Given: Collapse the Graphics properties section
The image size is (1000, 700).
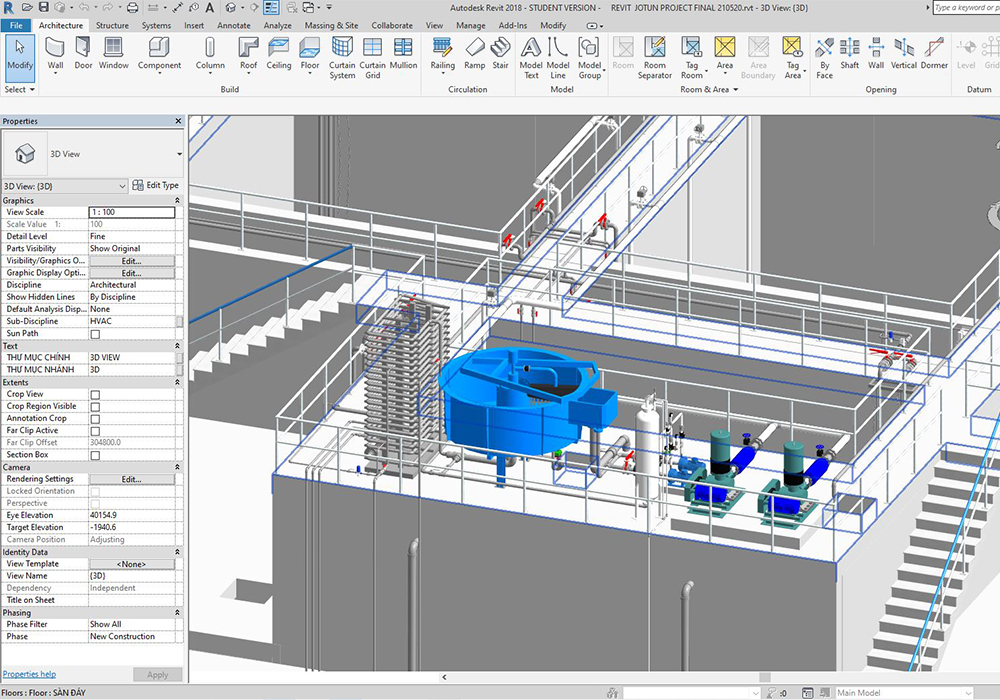Looking at the screenshot, I should pos(178,201).
